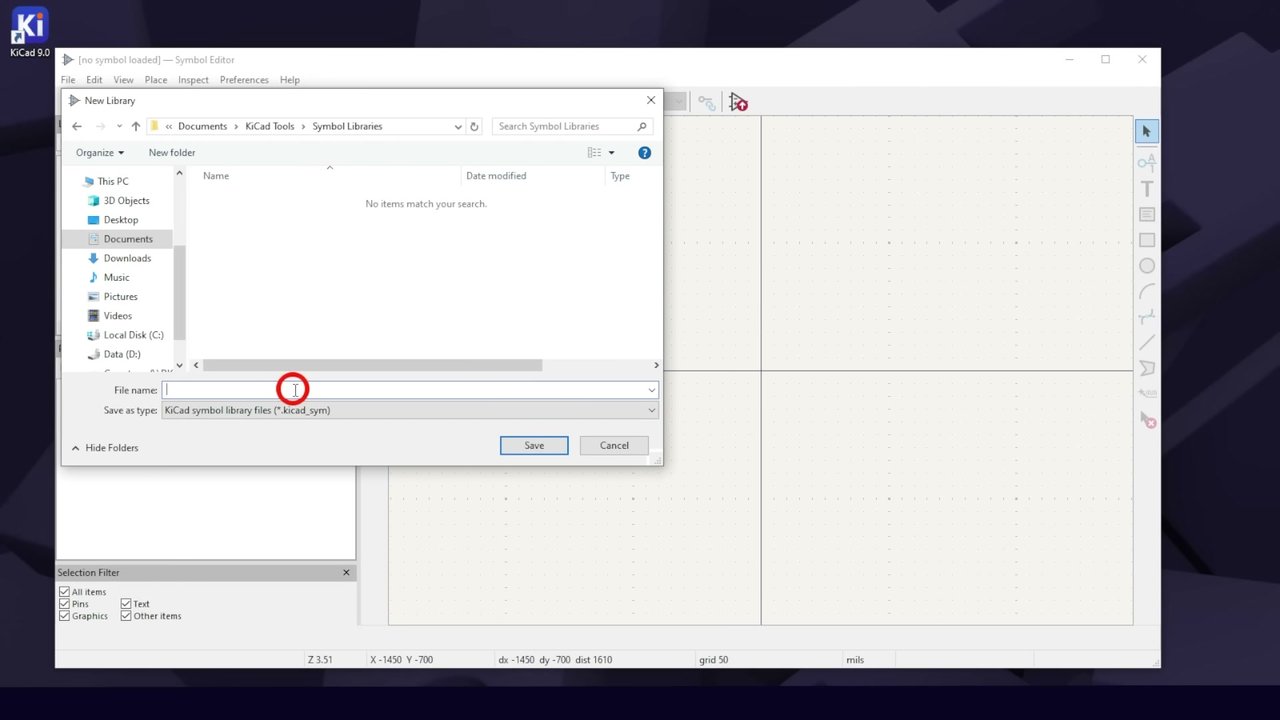Select the Draw Polygon tool

pyautogui.click(x=1147, y=369)
